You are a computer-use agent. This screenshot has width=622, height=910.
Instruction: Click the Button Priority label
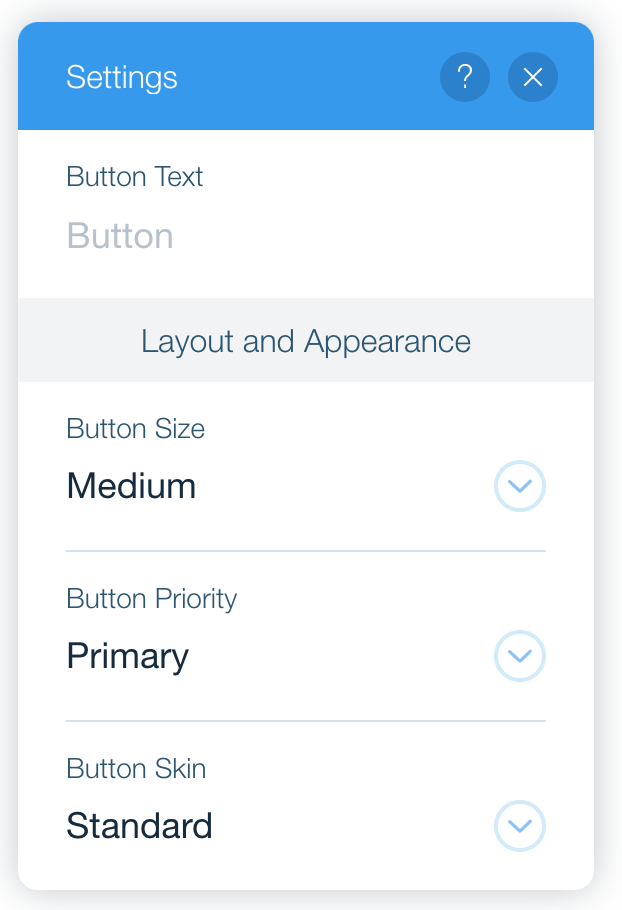click(x=152, y=600)
